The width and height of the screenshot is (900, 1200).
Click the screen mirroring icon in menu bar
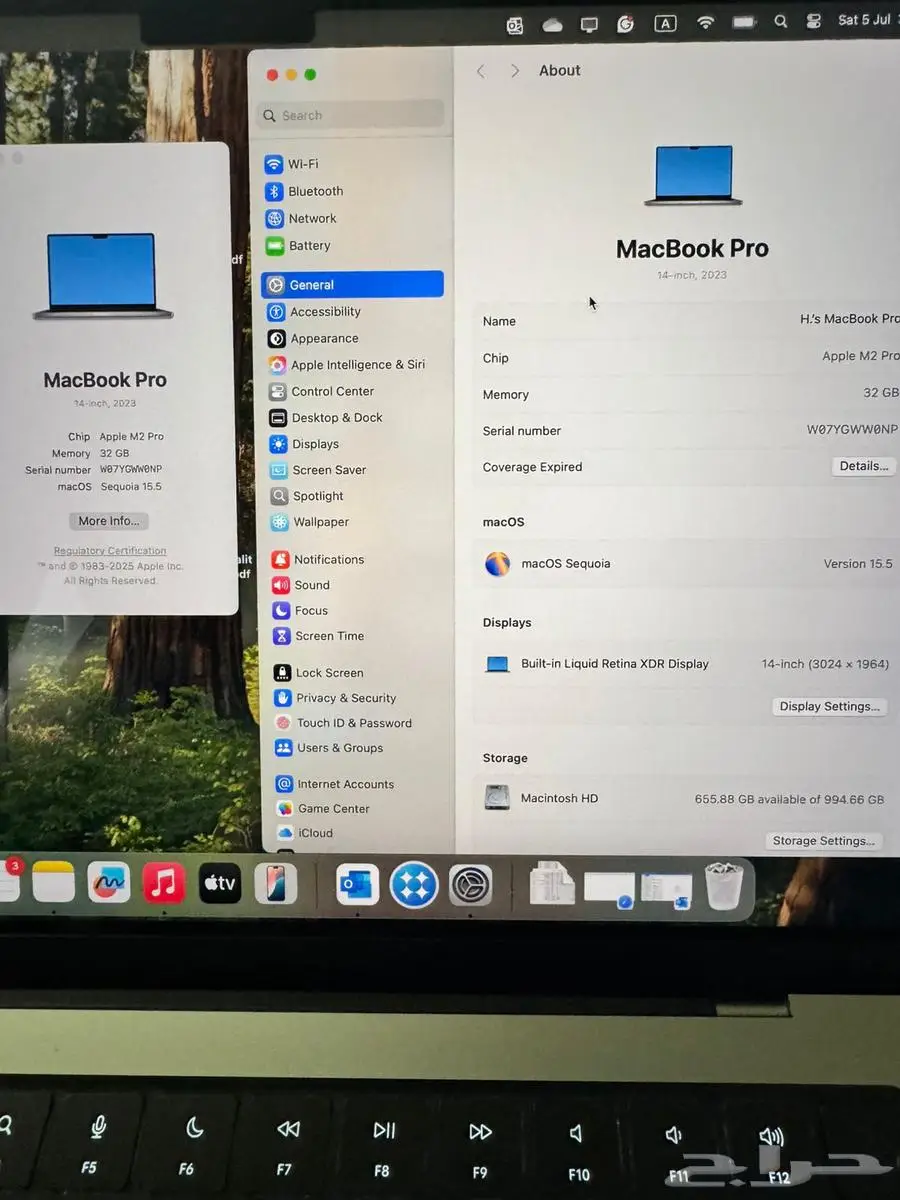[590, 24]
